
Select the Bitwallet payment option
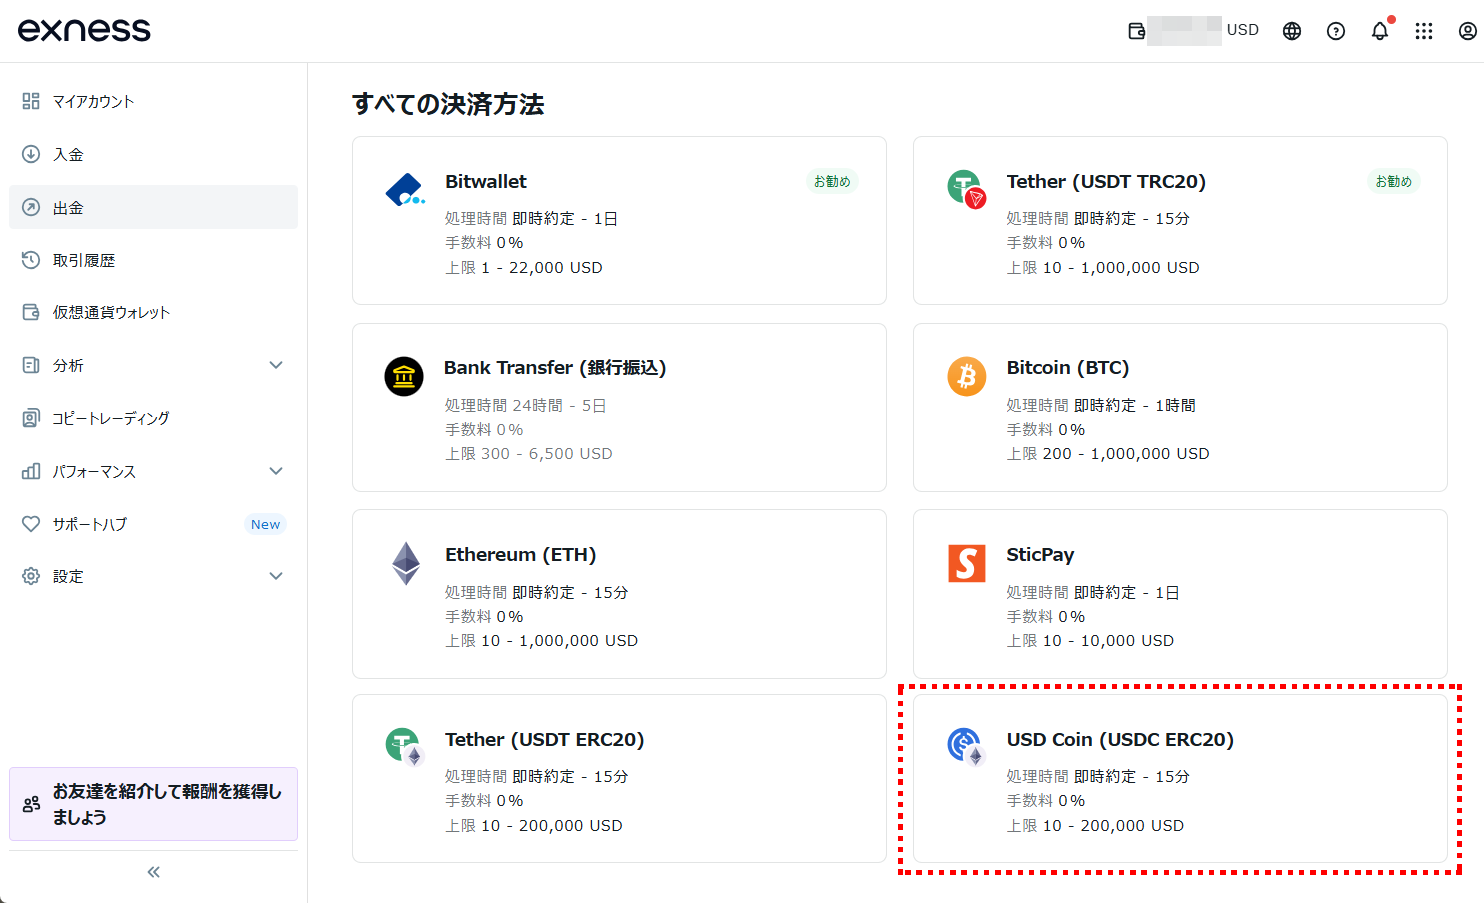[x=618, y=220]
